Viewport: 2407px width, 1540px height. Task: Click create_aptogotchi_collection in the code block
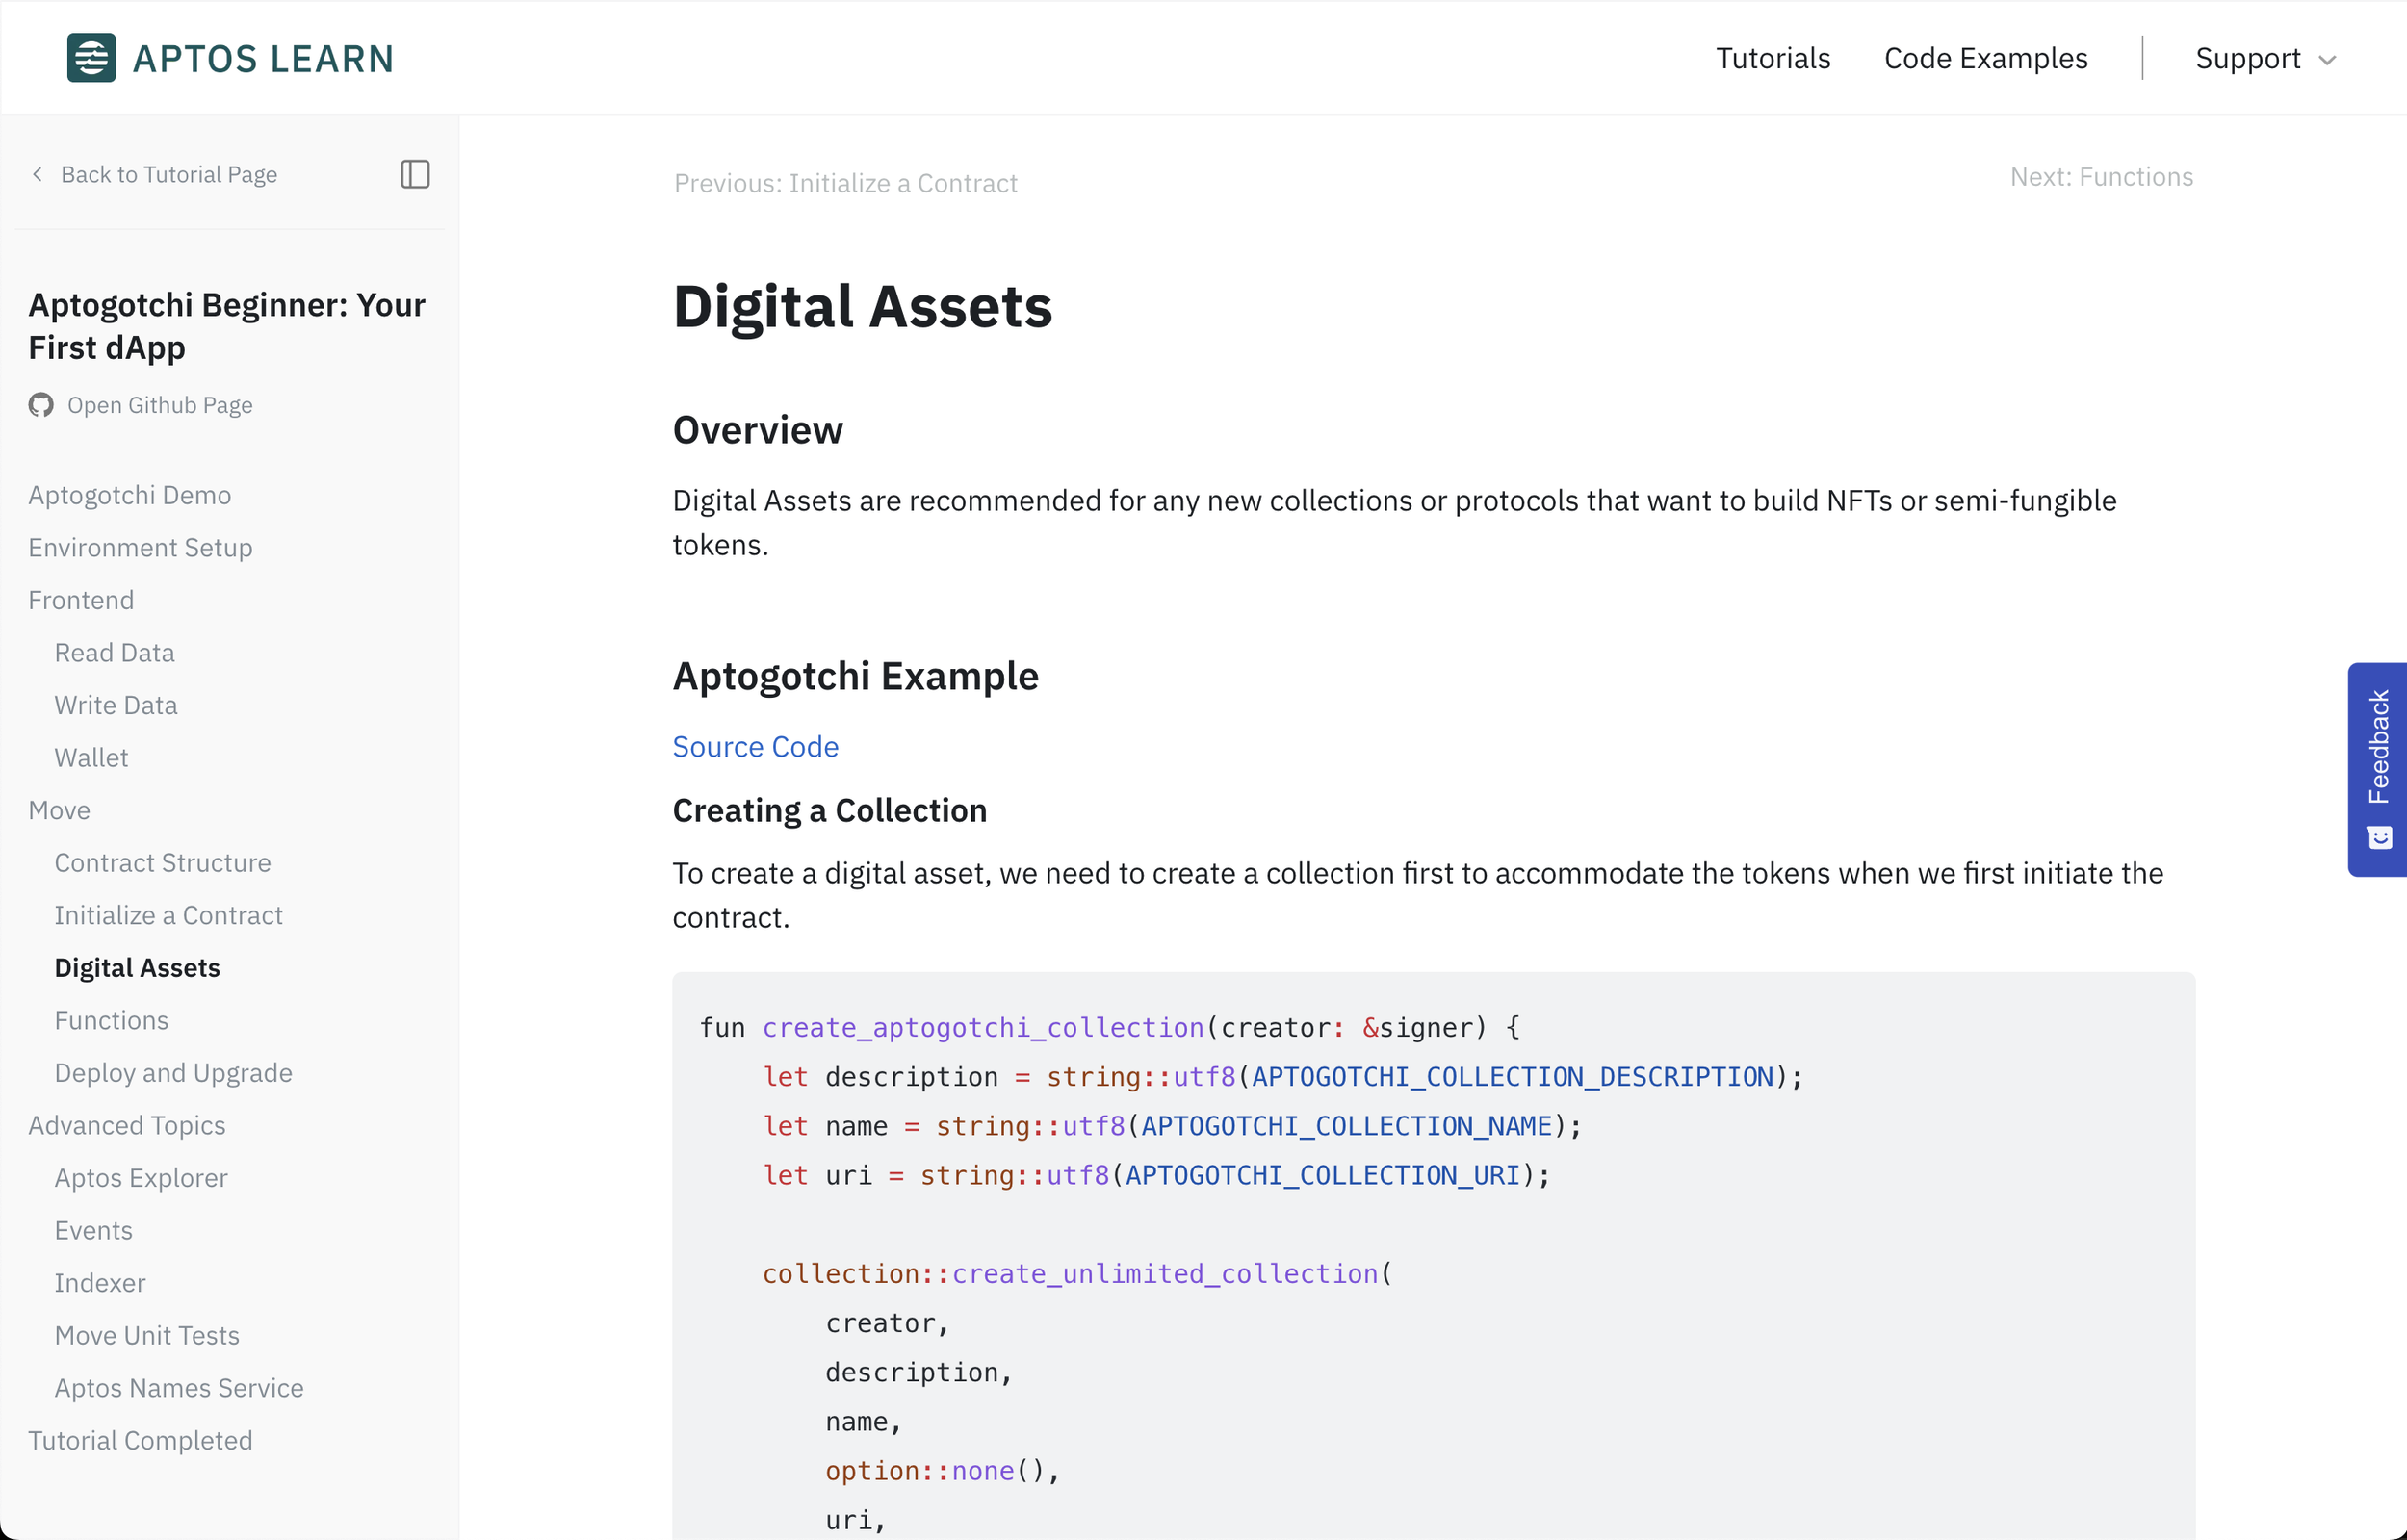(x=983, y=1027)
